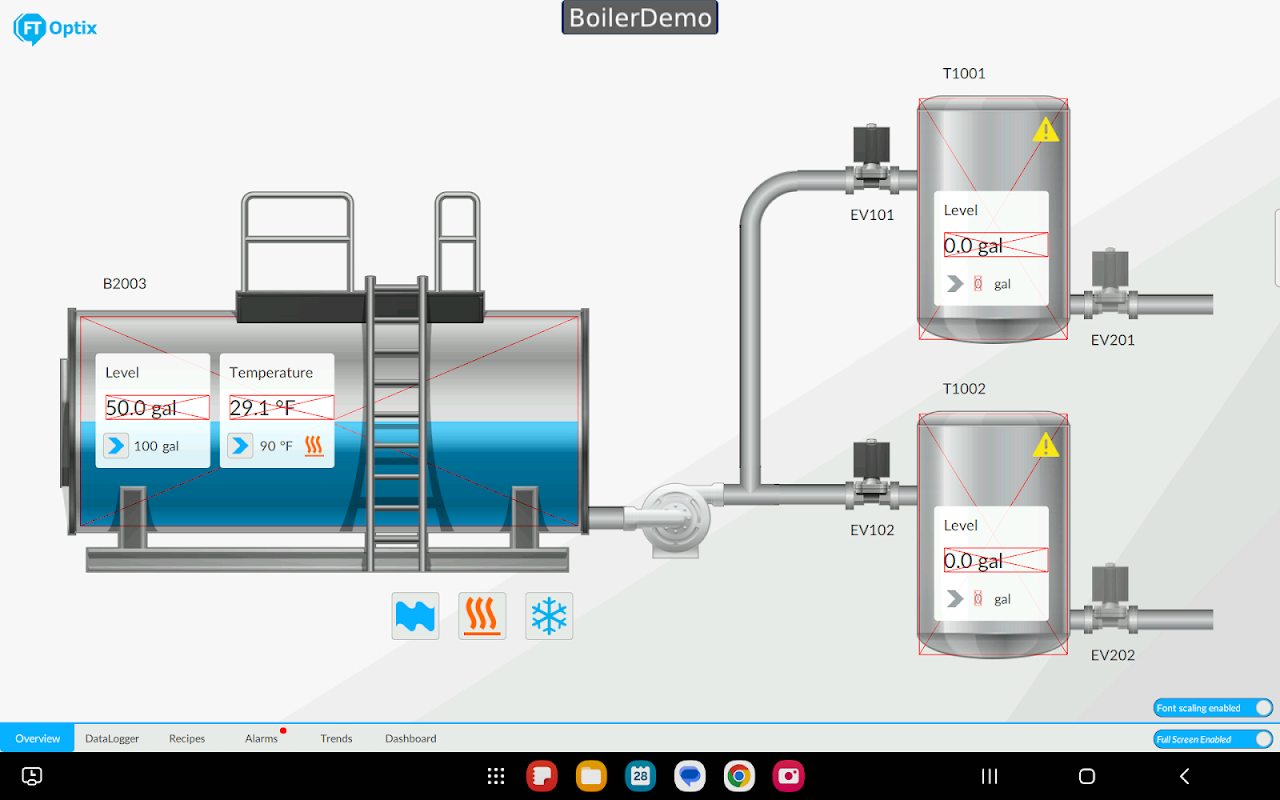Click the T1001 level setpoint arrow
This screenshot has width=1280, height=800.
955,284
